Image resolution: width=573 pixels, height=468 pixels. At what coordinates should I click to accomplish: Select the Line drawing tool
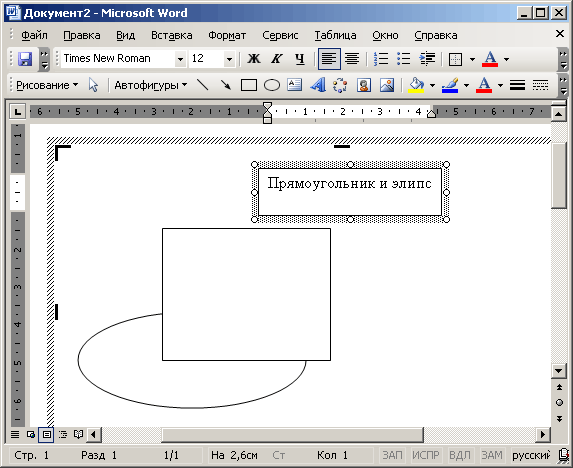click(202, 85)
